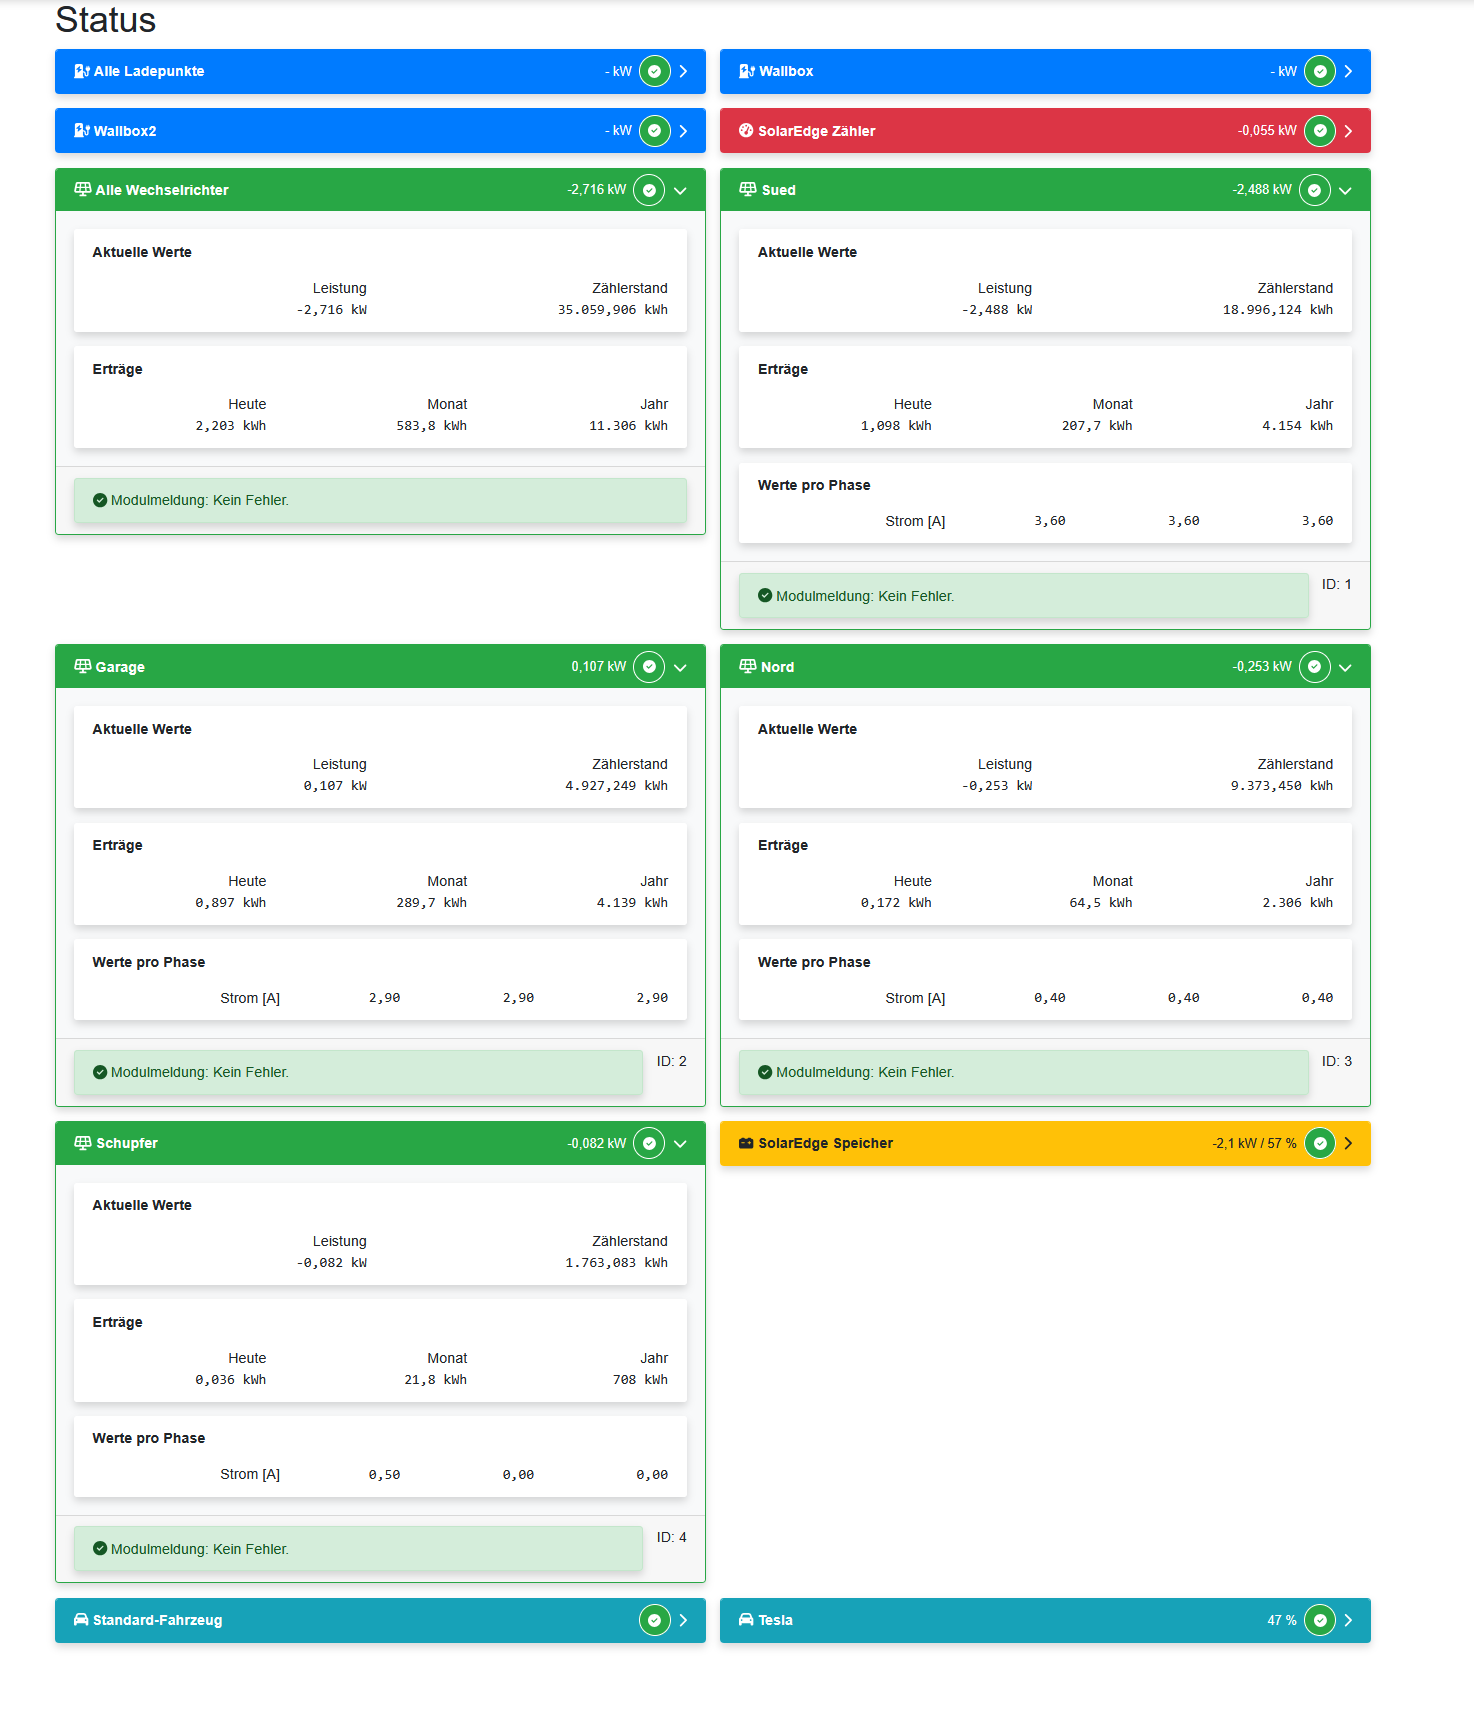Click the SolarEdge Speicher title

[826, 1143]
